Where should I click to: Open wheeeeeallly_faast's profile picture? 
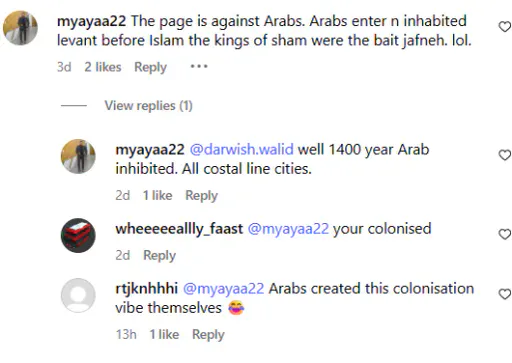click(x=78, y=235)
